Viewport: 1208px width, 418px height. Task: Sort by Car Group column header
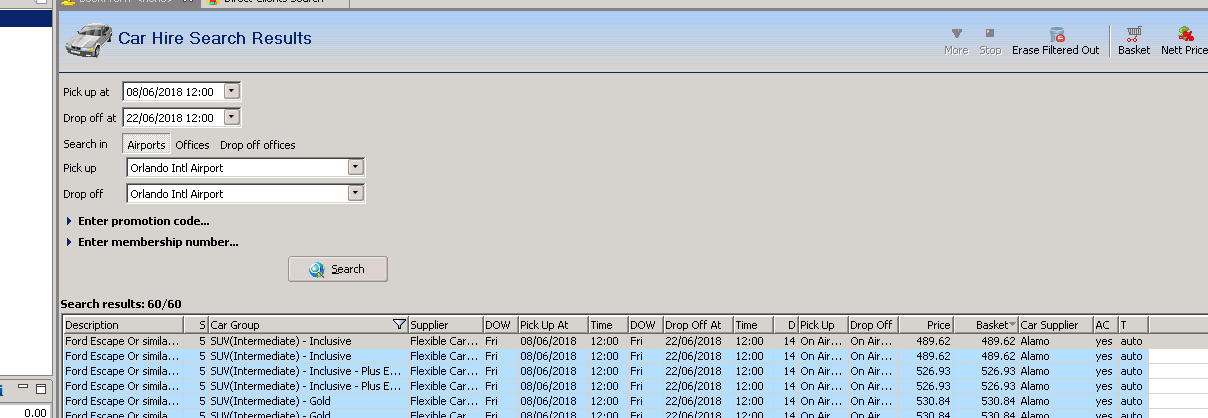pos(308,325)
